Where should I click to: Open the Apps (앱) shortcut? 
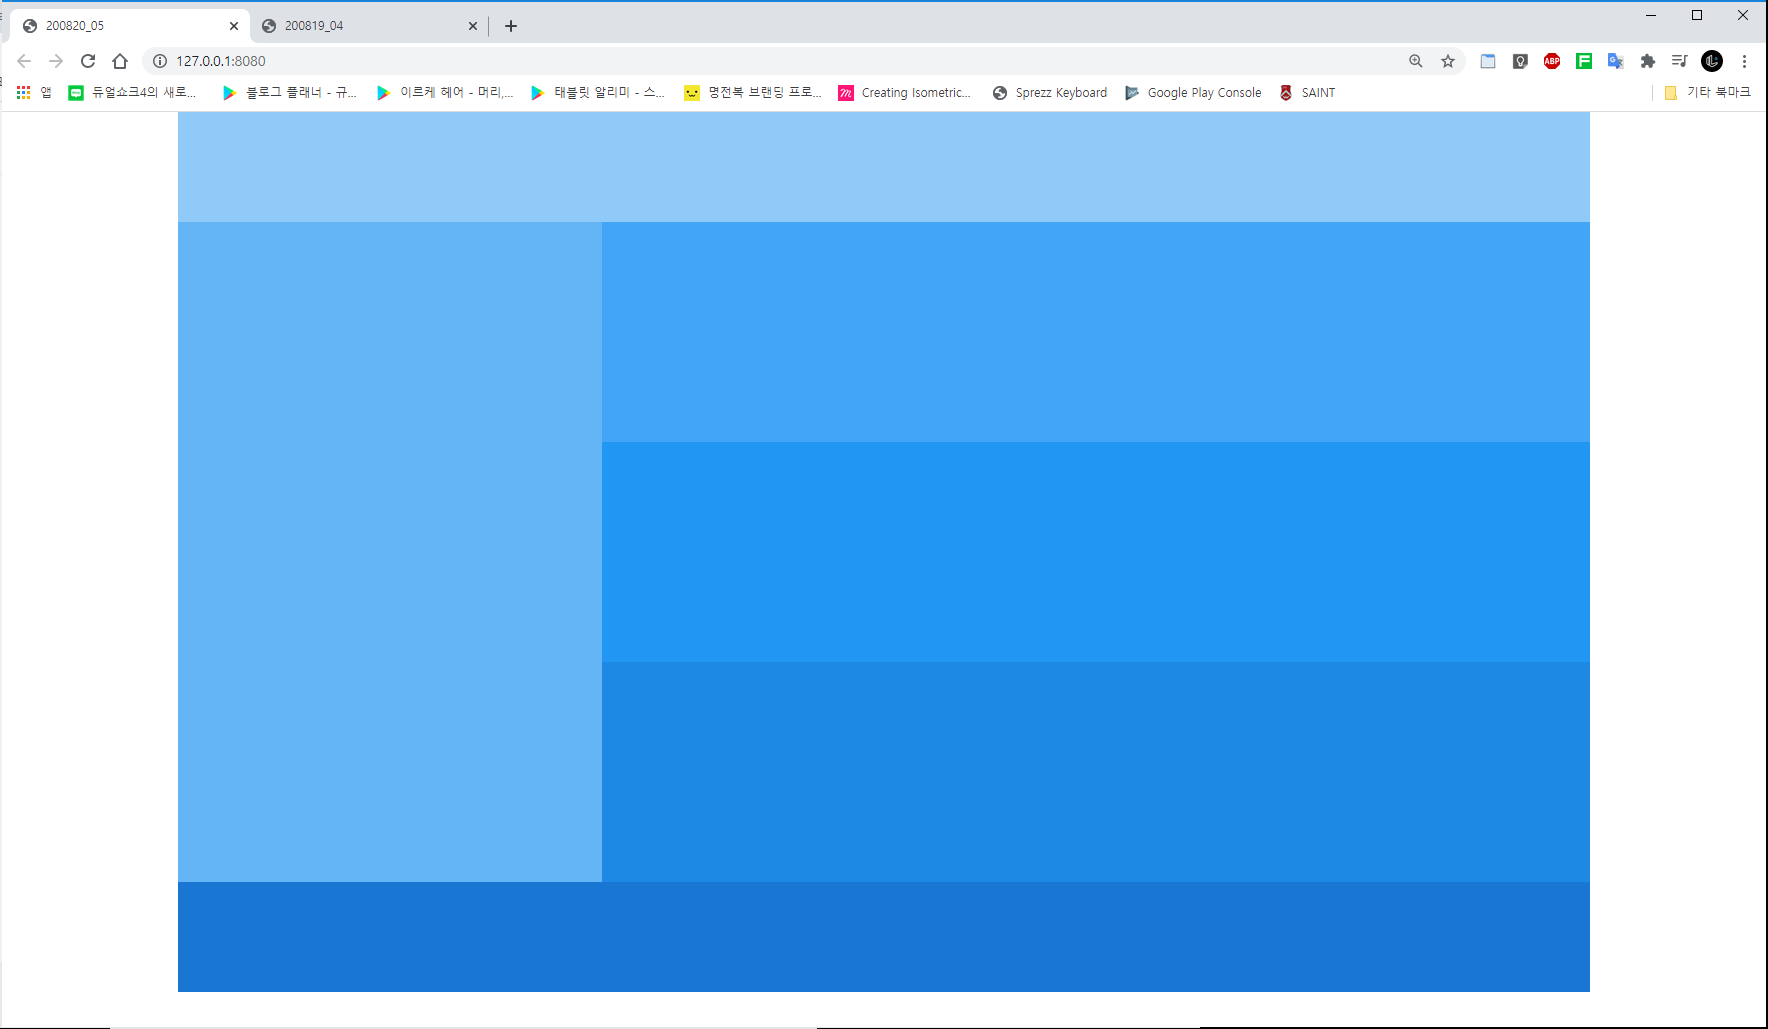pyautogui.click(x=34, y=93)
